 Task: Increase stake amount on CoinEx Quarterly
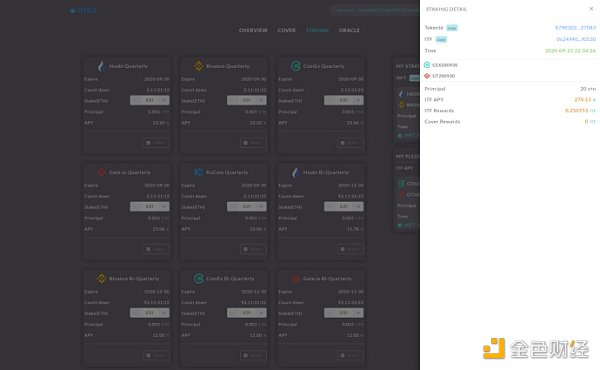pyautogui.click(x=359, y=100)
